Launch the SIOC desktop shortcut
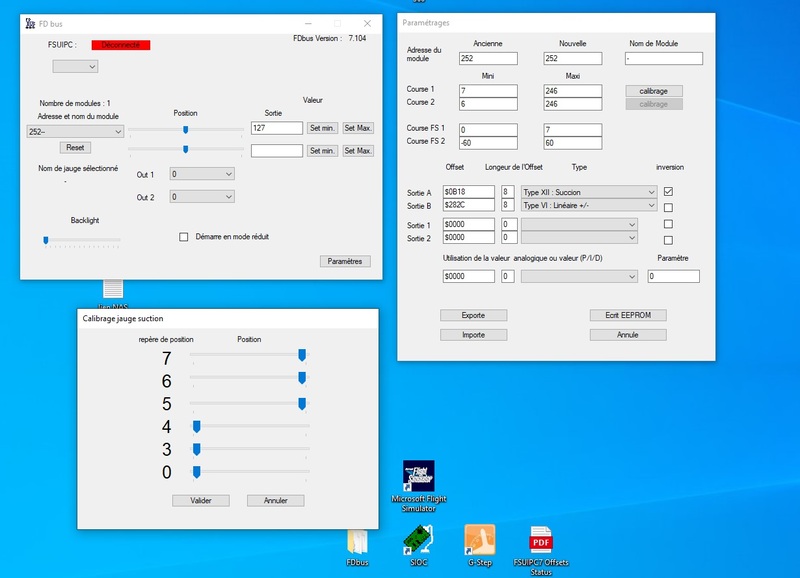 coord(418,541)
